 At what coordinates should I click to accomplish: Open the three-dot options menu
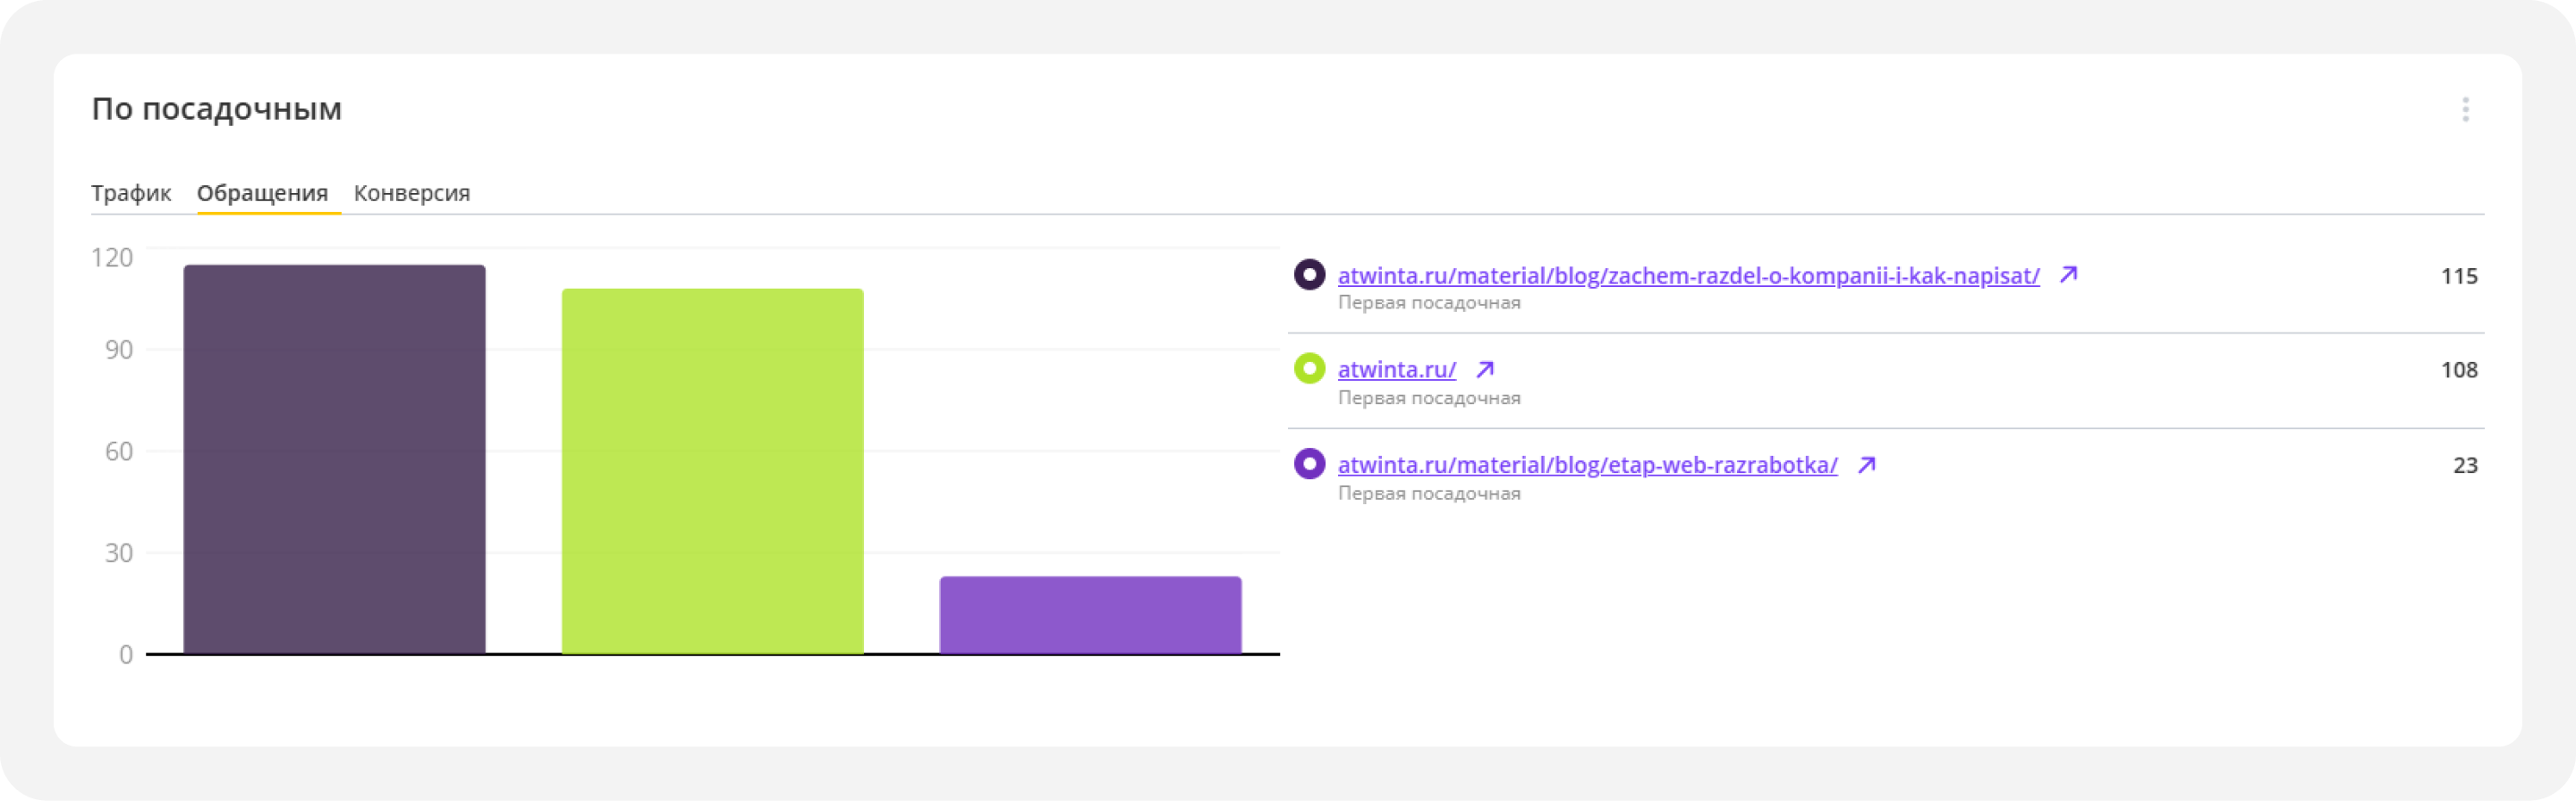[2465, 109]
